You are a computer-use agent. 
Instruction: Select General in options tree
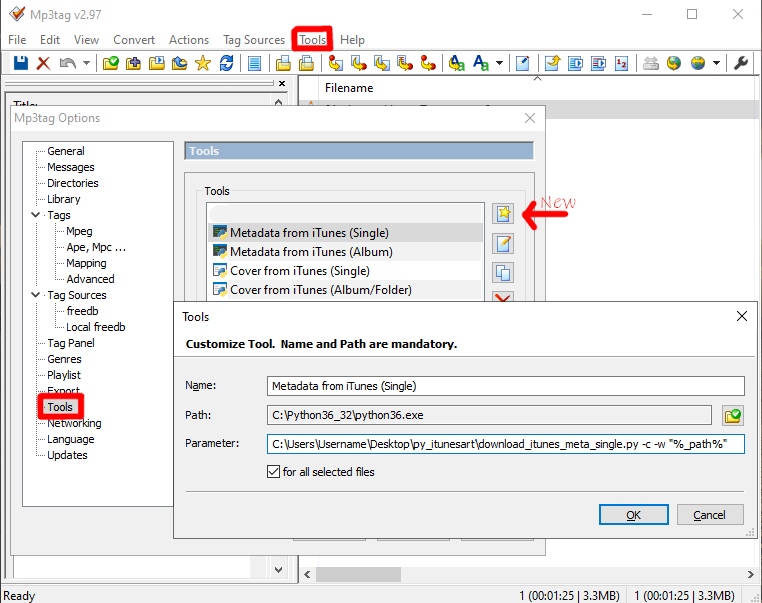pyautogui.click(x=66, y=151)
